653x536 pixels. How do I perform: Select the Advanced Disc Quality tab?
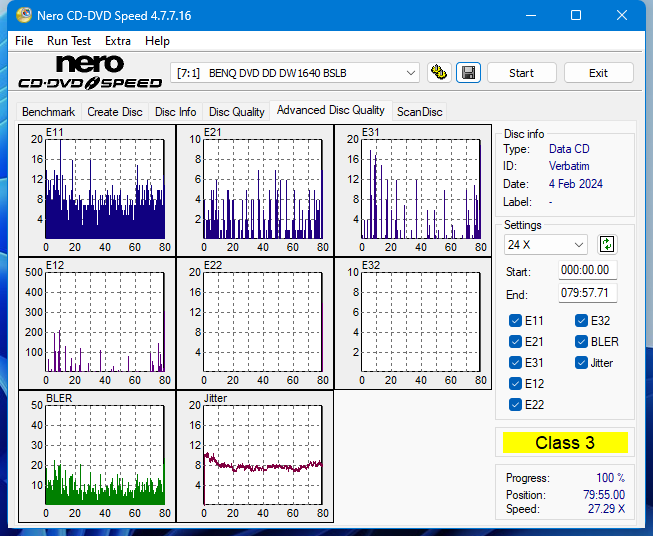coord(331,110)
